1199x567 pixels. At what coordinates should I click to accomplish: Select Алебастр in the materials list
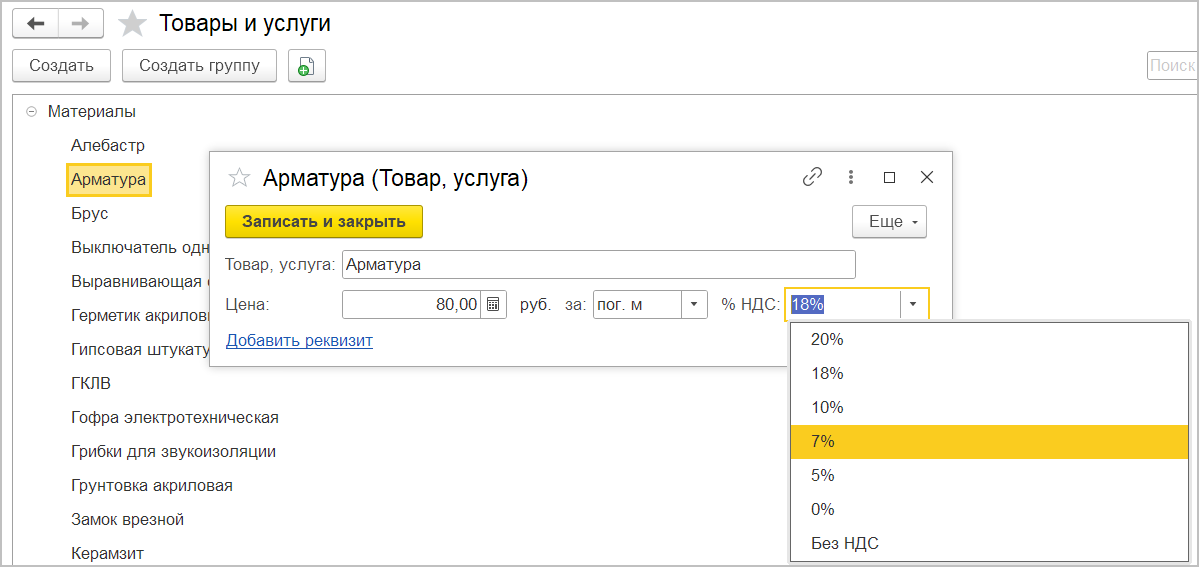coord(108,146)
